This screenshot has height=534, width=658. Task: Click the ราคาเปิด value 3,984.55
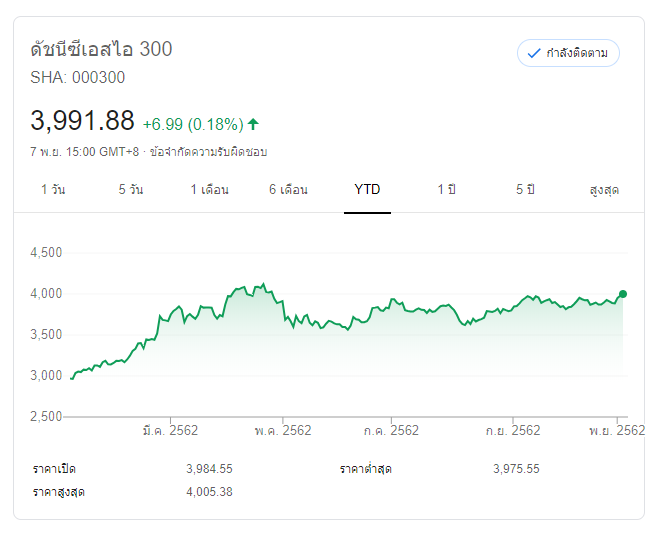(x=209, y=469)
